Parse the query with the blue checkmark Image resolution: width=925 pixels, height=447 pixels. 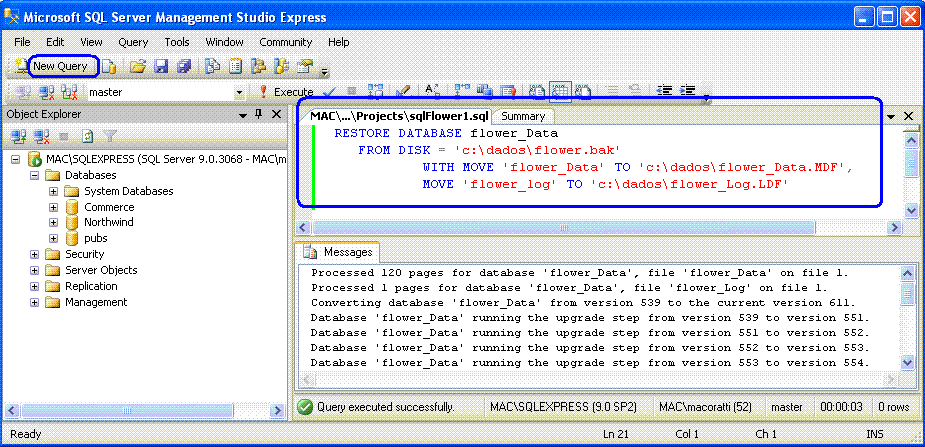[x=329, y=92]
